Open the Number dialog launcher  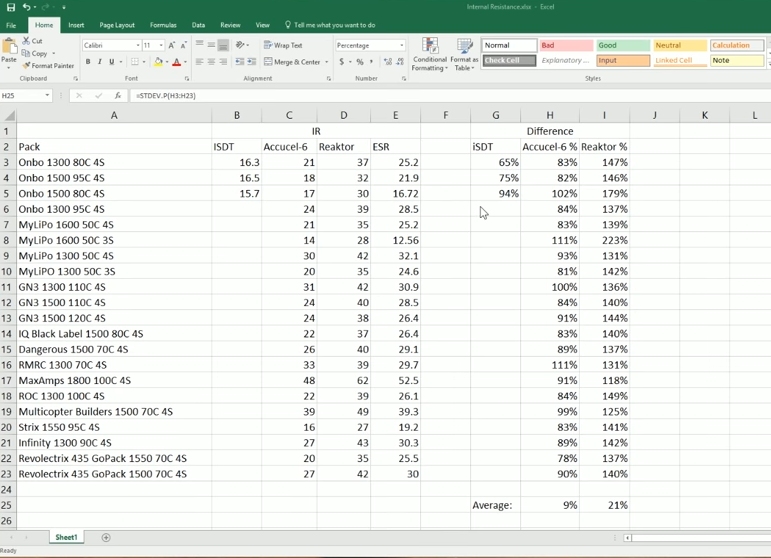(x=404, y=79)
